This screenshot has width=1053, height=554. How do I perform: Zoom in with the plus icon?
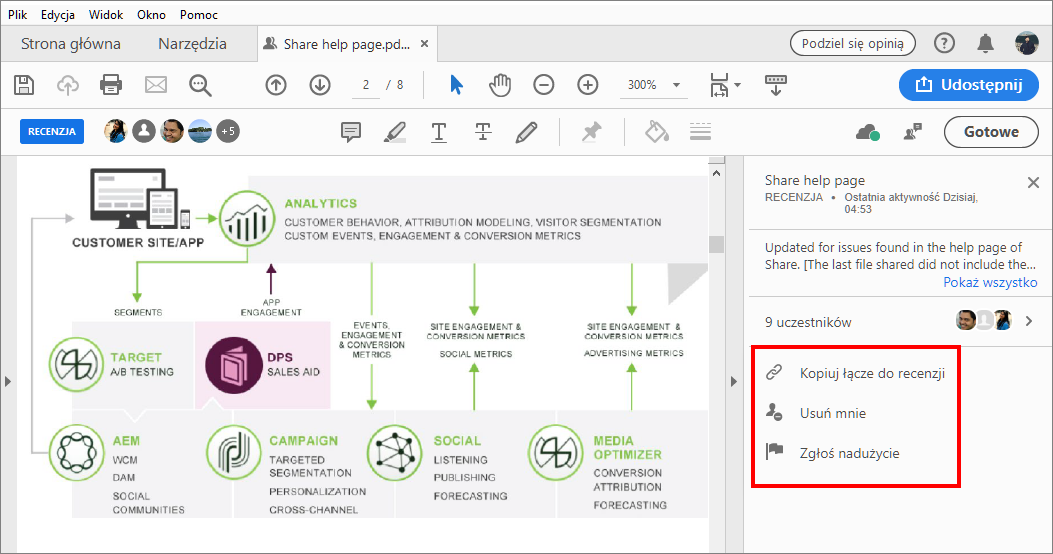pos(588,85)
